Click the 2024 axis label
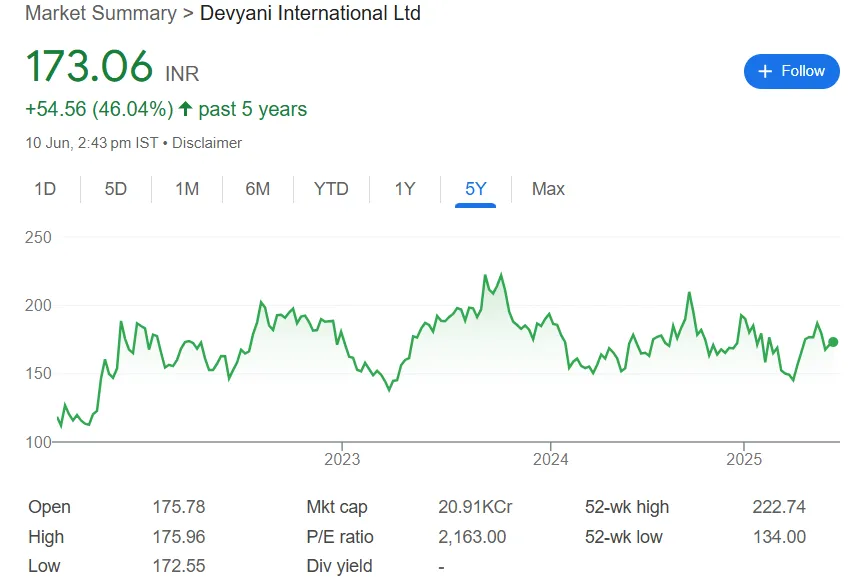The height and width of the screenshot is (585, 867). click(550, 459)
